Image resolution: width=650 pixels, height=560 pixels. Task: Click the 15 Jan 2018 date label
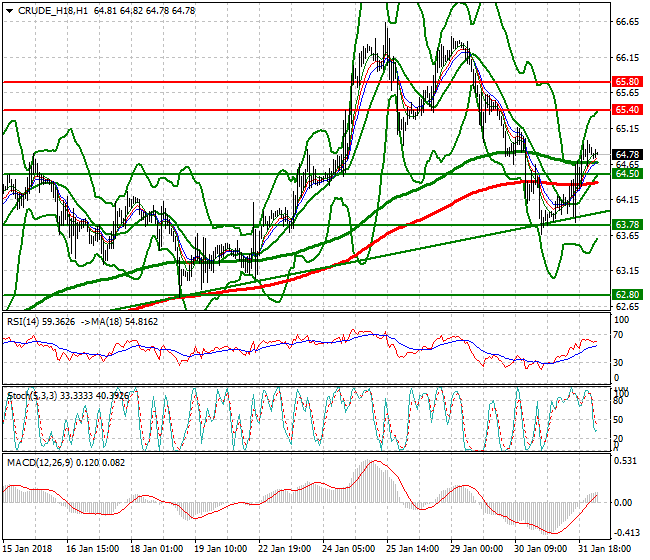pyautogui.click(x=28, y=549)
